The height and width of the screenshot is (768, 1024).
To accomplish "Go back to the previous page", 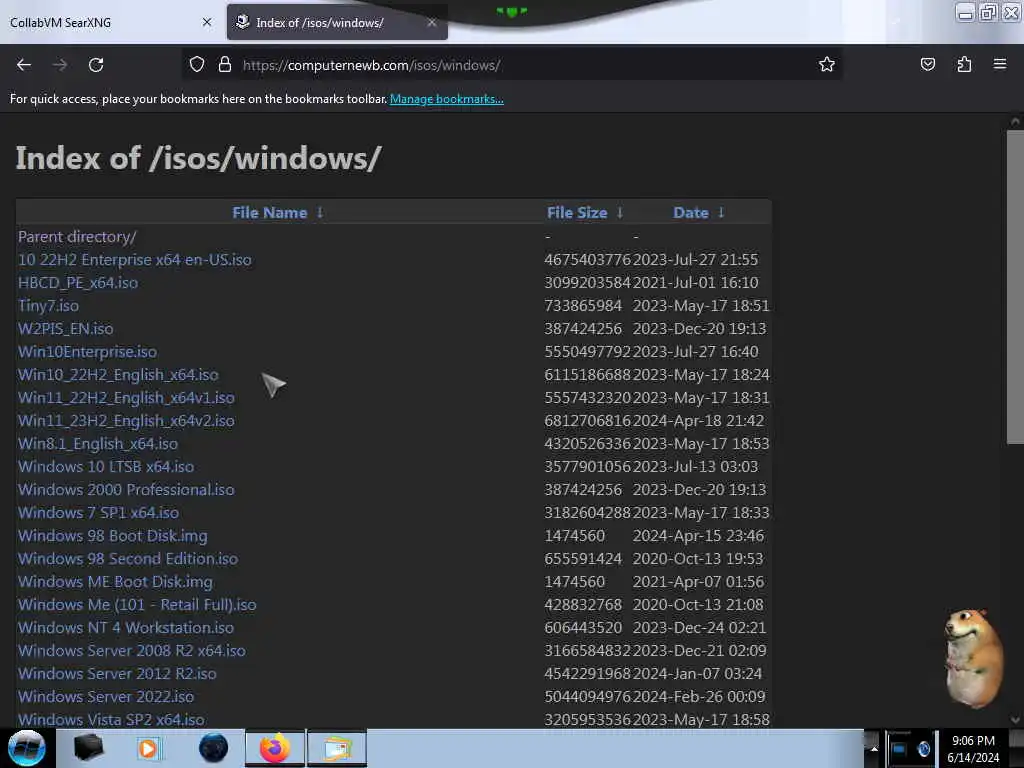I will point(24,65).
